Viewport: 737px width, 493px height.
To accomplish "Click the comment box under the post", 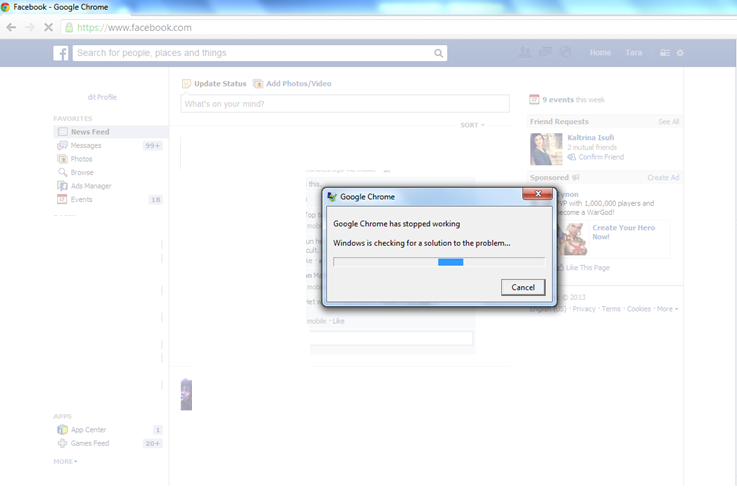I will [391, 338].
